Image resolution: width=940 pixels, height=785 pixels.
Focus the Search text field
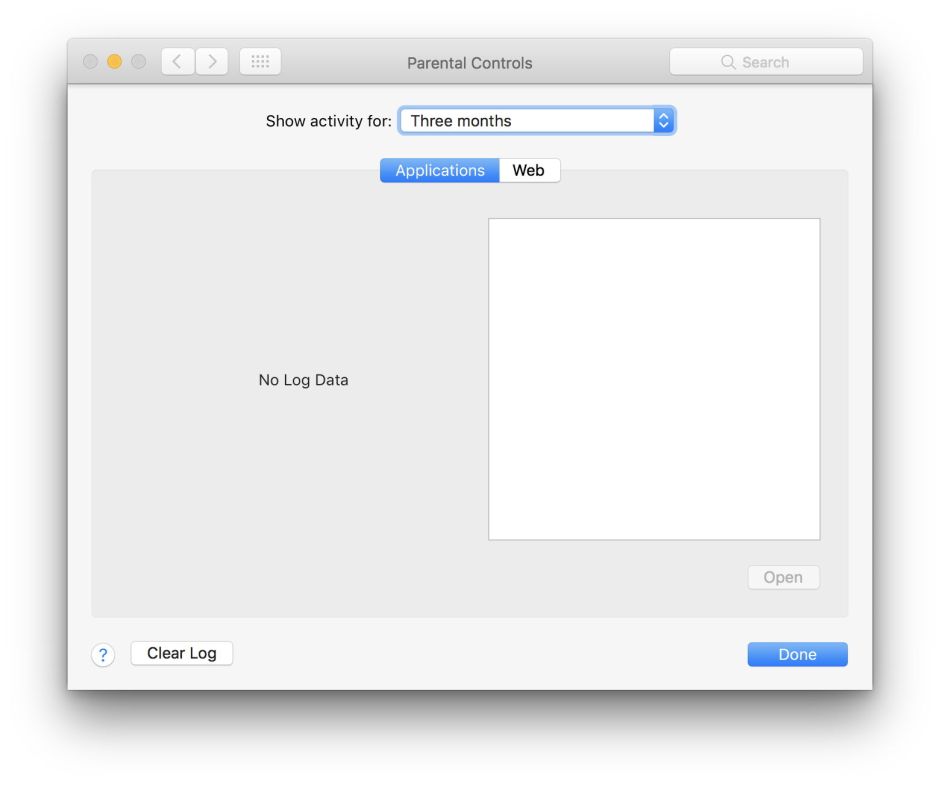click(790, 62)
